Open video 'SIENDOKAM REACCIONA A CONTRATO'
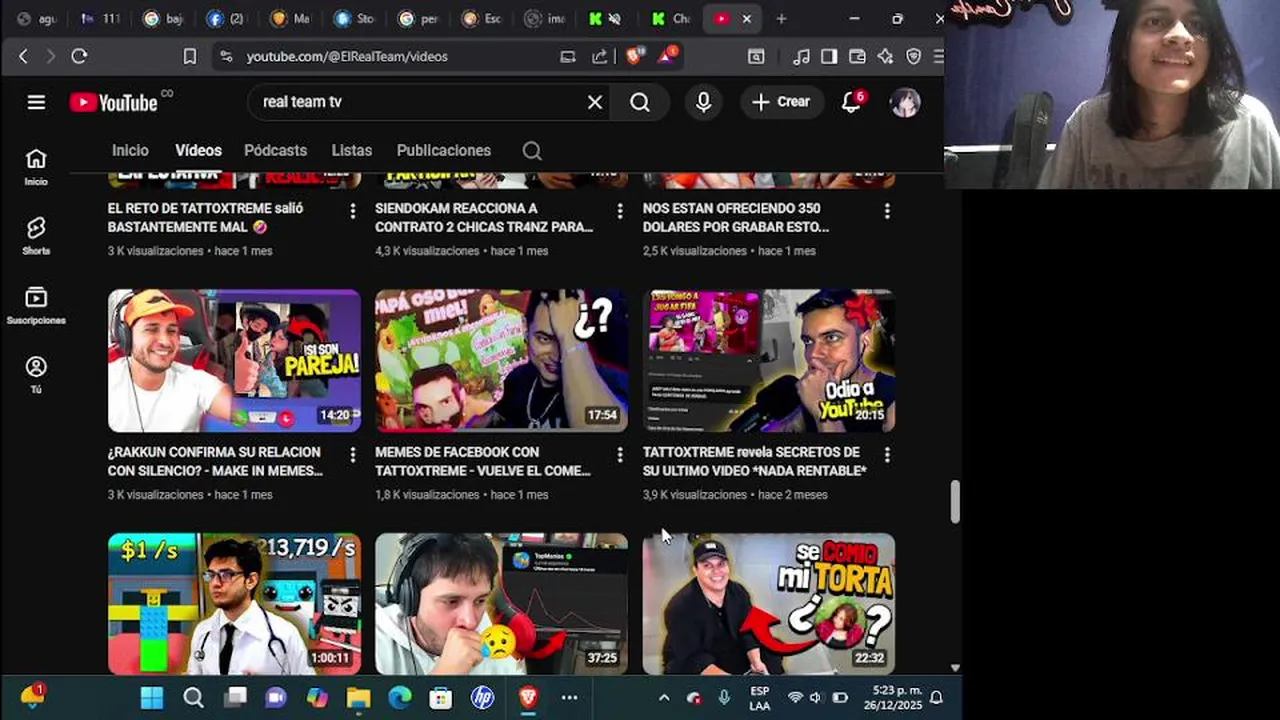 coord(484,218)
